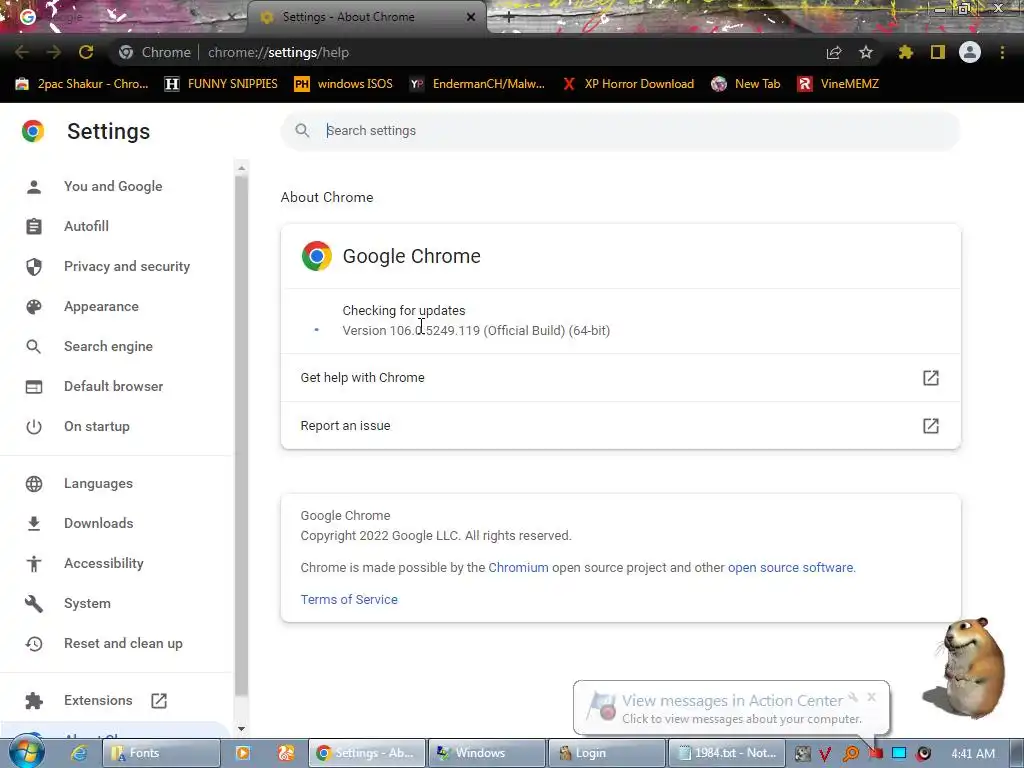Switch to 1984.txt Notepad window

(x=726, y=753)
